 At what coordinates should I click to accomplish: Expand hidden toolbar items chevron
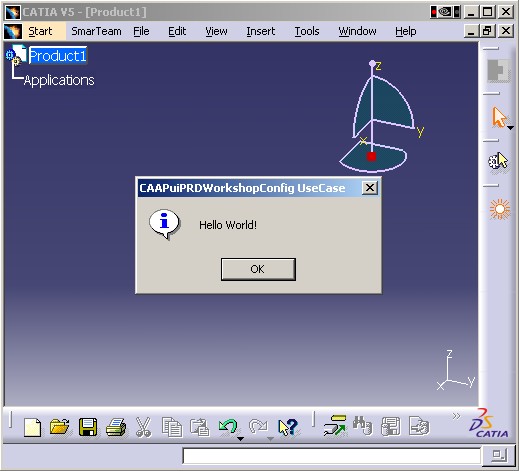pyautogui.click(x=456, y=416)
